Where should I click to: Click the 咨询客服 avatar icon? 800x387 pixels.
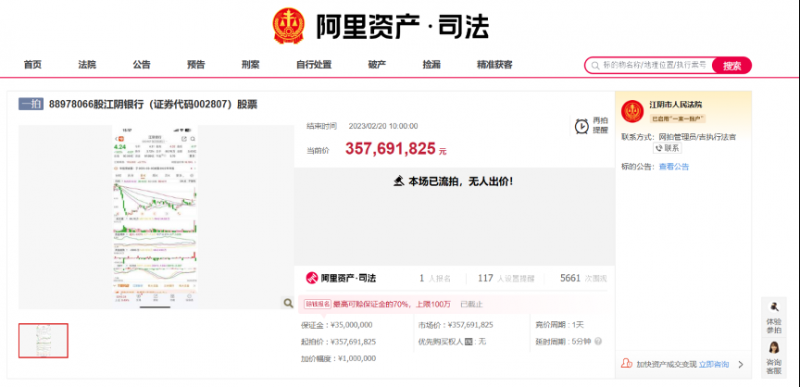[774, 348]
